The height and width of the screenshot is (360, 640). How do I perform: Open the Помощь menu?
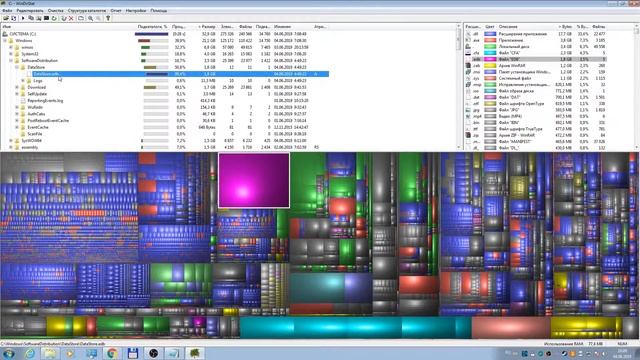pyautogui.click(x=158, y=11)
